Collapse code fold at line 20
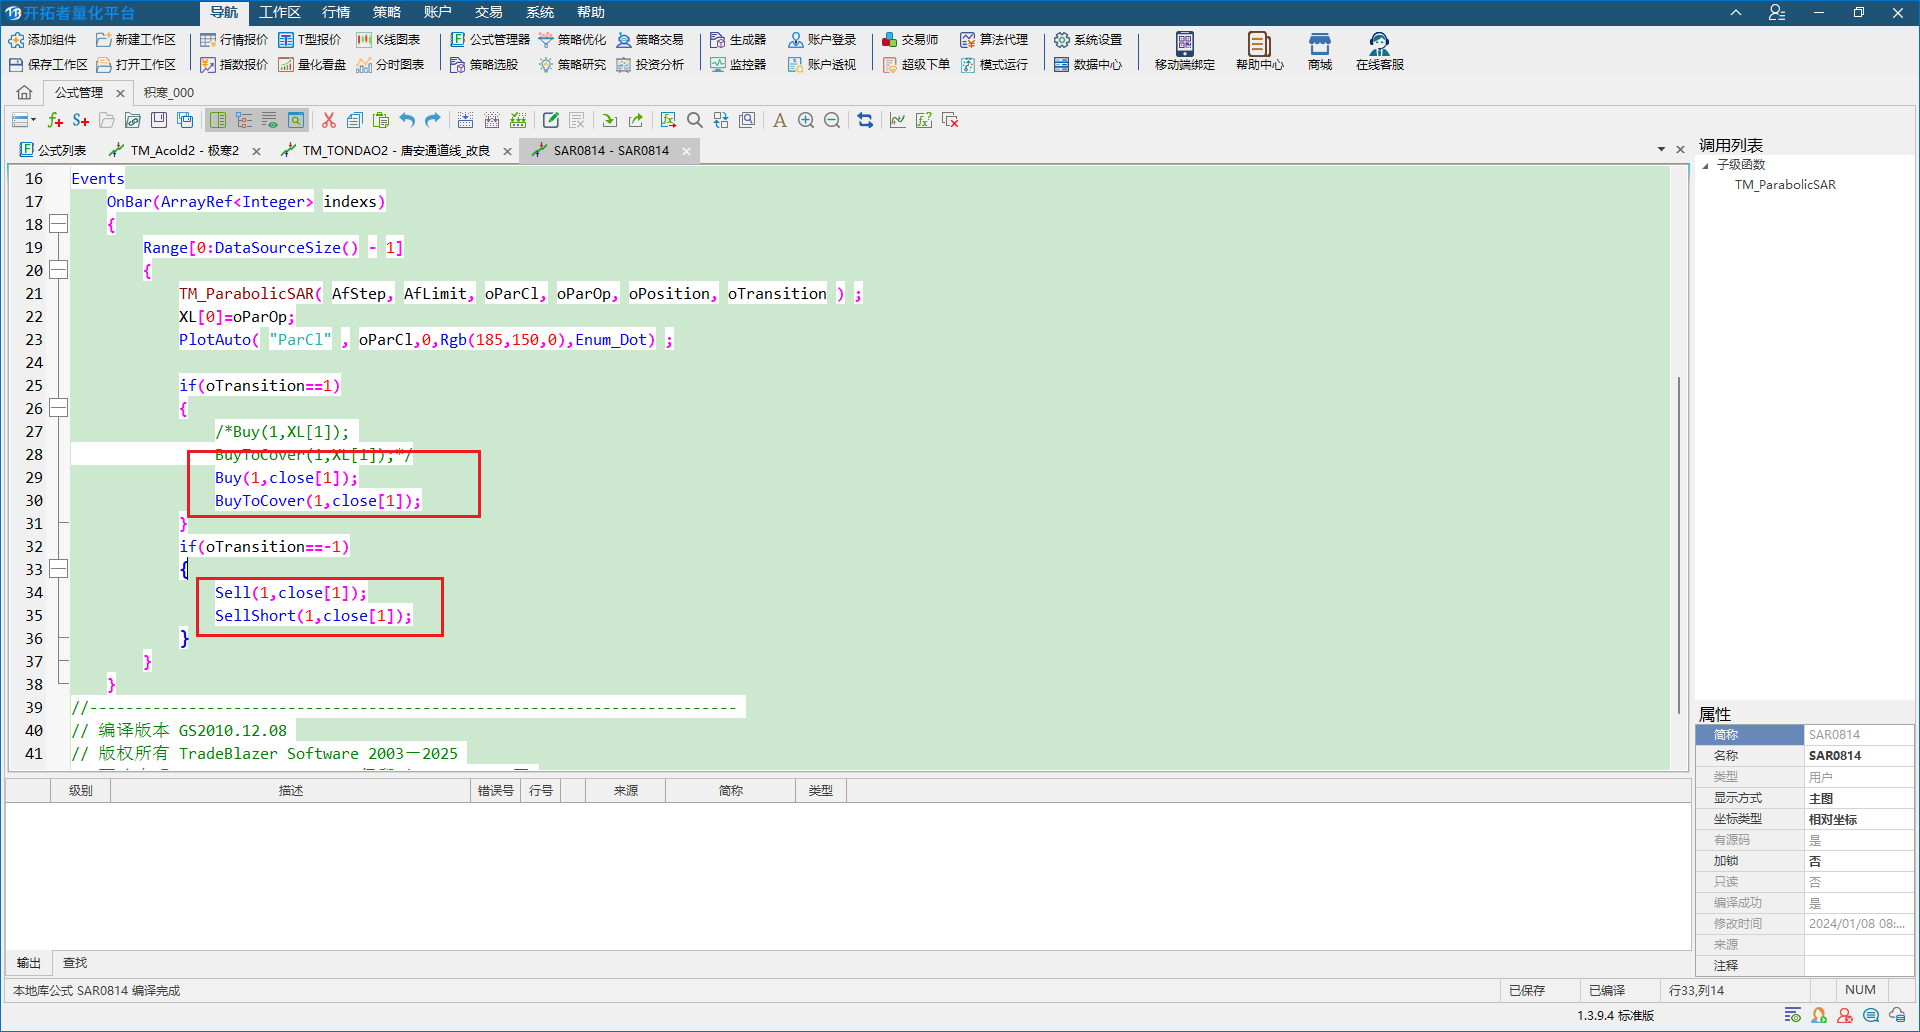The image size is (1920, 1032). (x=59, y=270)
